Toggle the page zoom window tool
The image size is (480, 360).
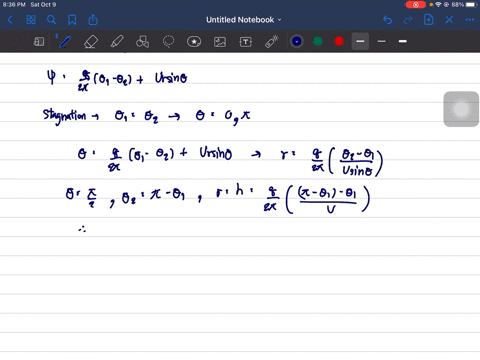tap(39, 42)
